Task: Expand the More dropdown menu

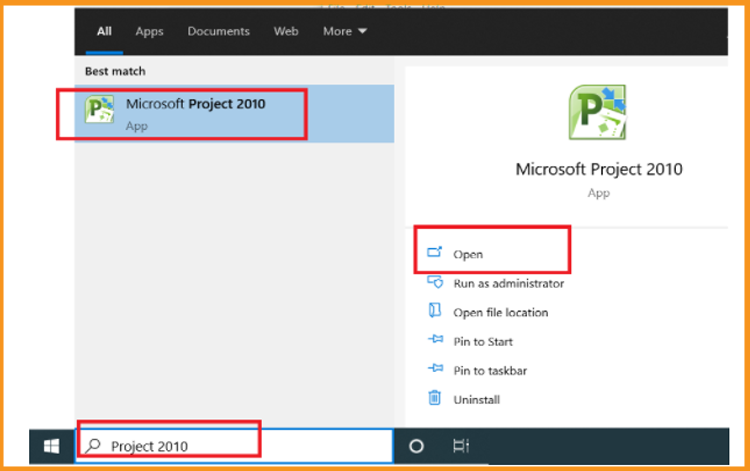Action: tap(345, 32)
